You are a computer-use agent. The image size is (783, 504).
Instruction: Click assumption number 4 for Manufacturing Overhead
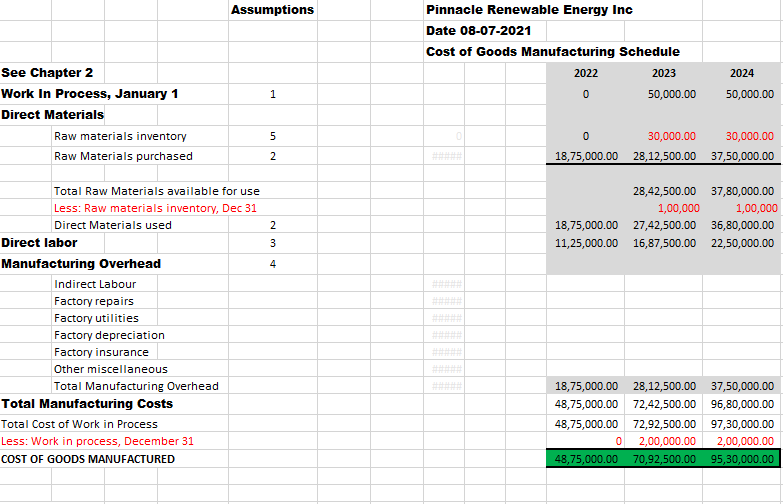(273, 264)
